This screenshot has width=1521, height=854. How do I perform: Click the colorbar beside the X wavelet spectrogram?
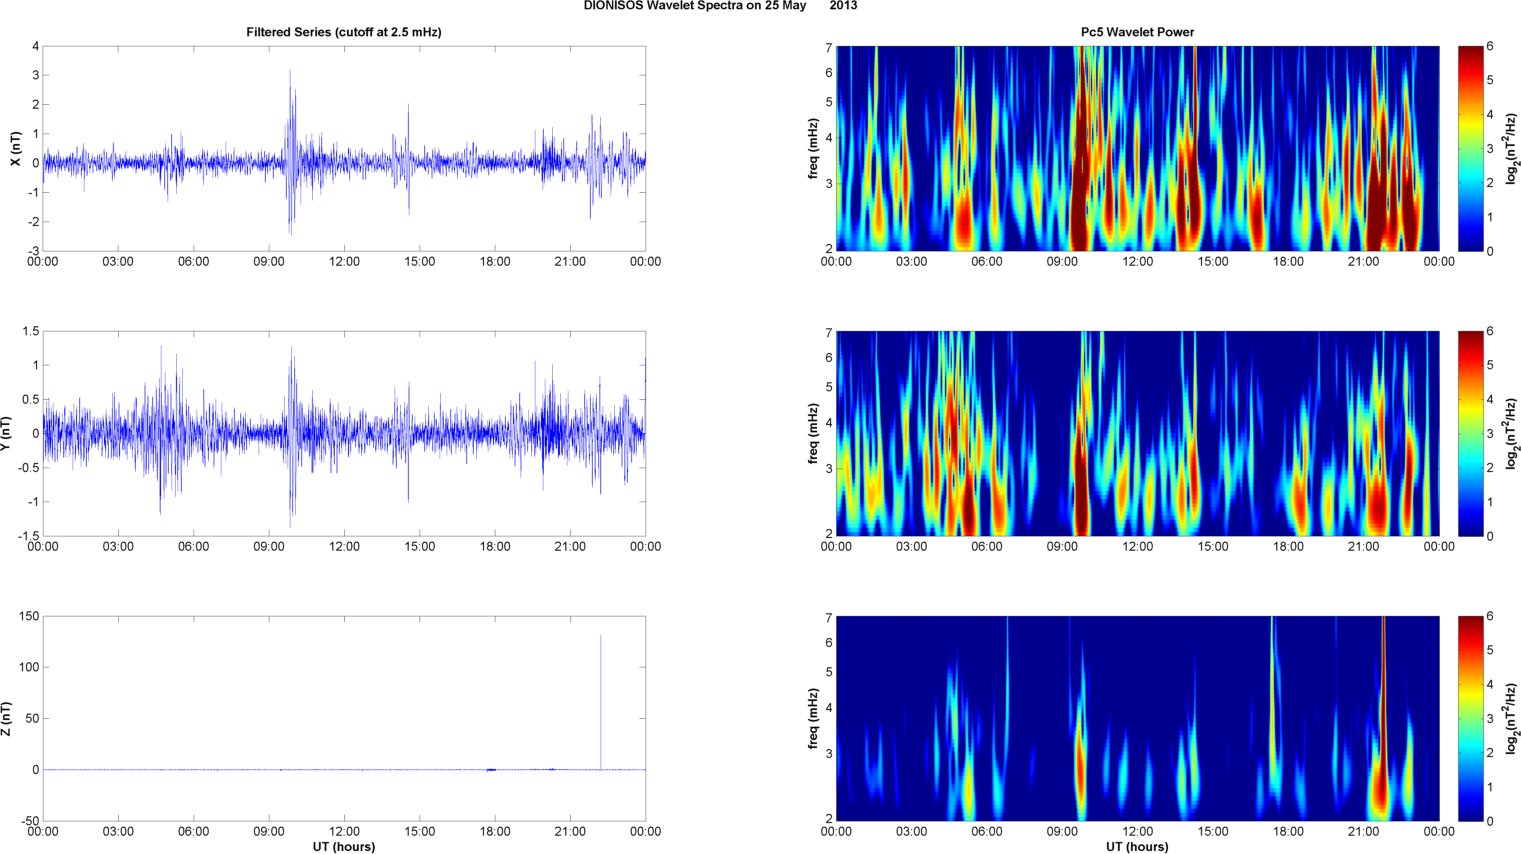pyautogui.click(x=1470, y=148)
